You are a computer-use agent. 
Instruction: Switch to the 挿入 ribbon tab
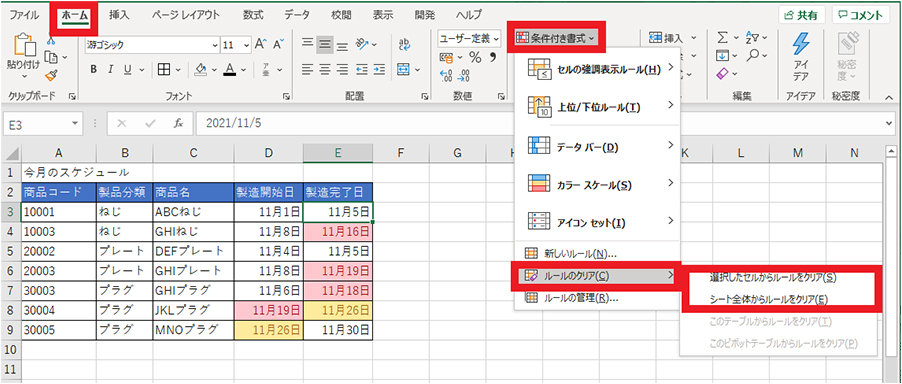[119, 15]
